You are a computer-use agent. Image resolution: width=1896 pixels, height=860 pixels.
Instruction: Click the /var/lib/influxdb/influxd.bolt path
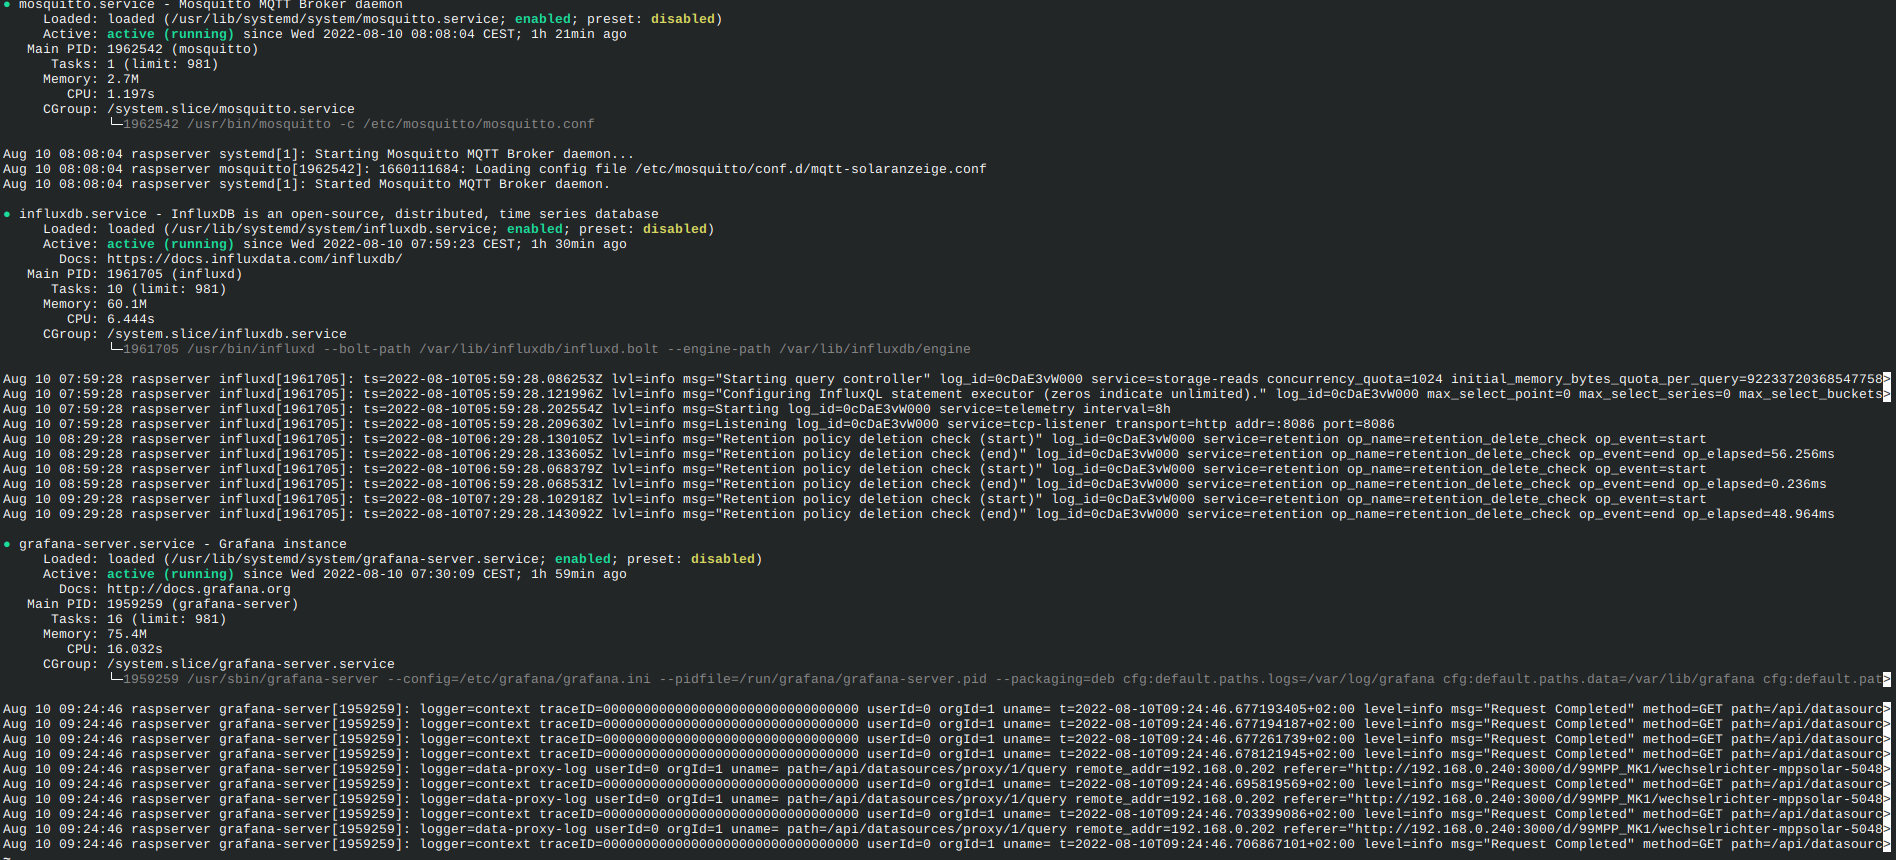[539, 349]
